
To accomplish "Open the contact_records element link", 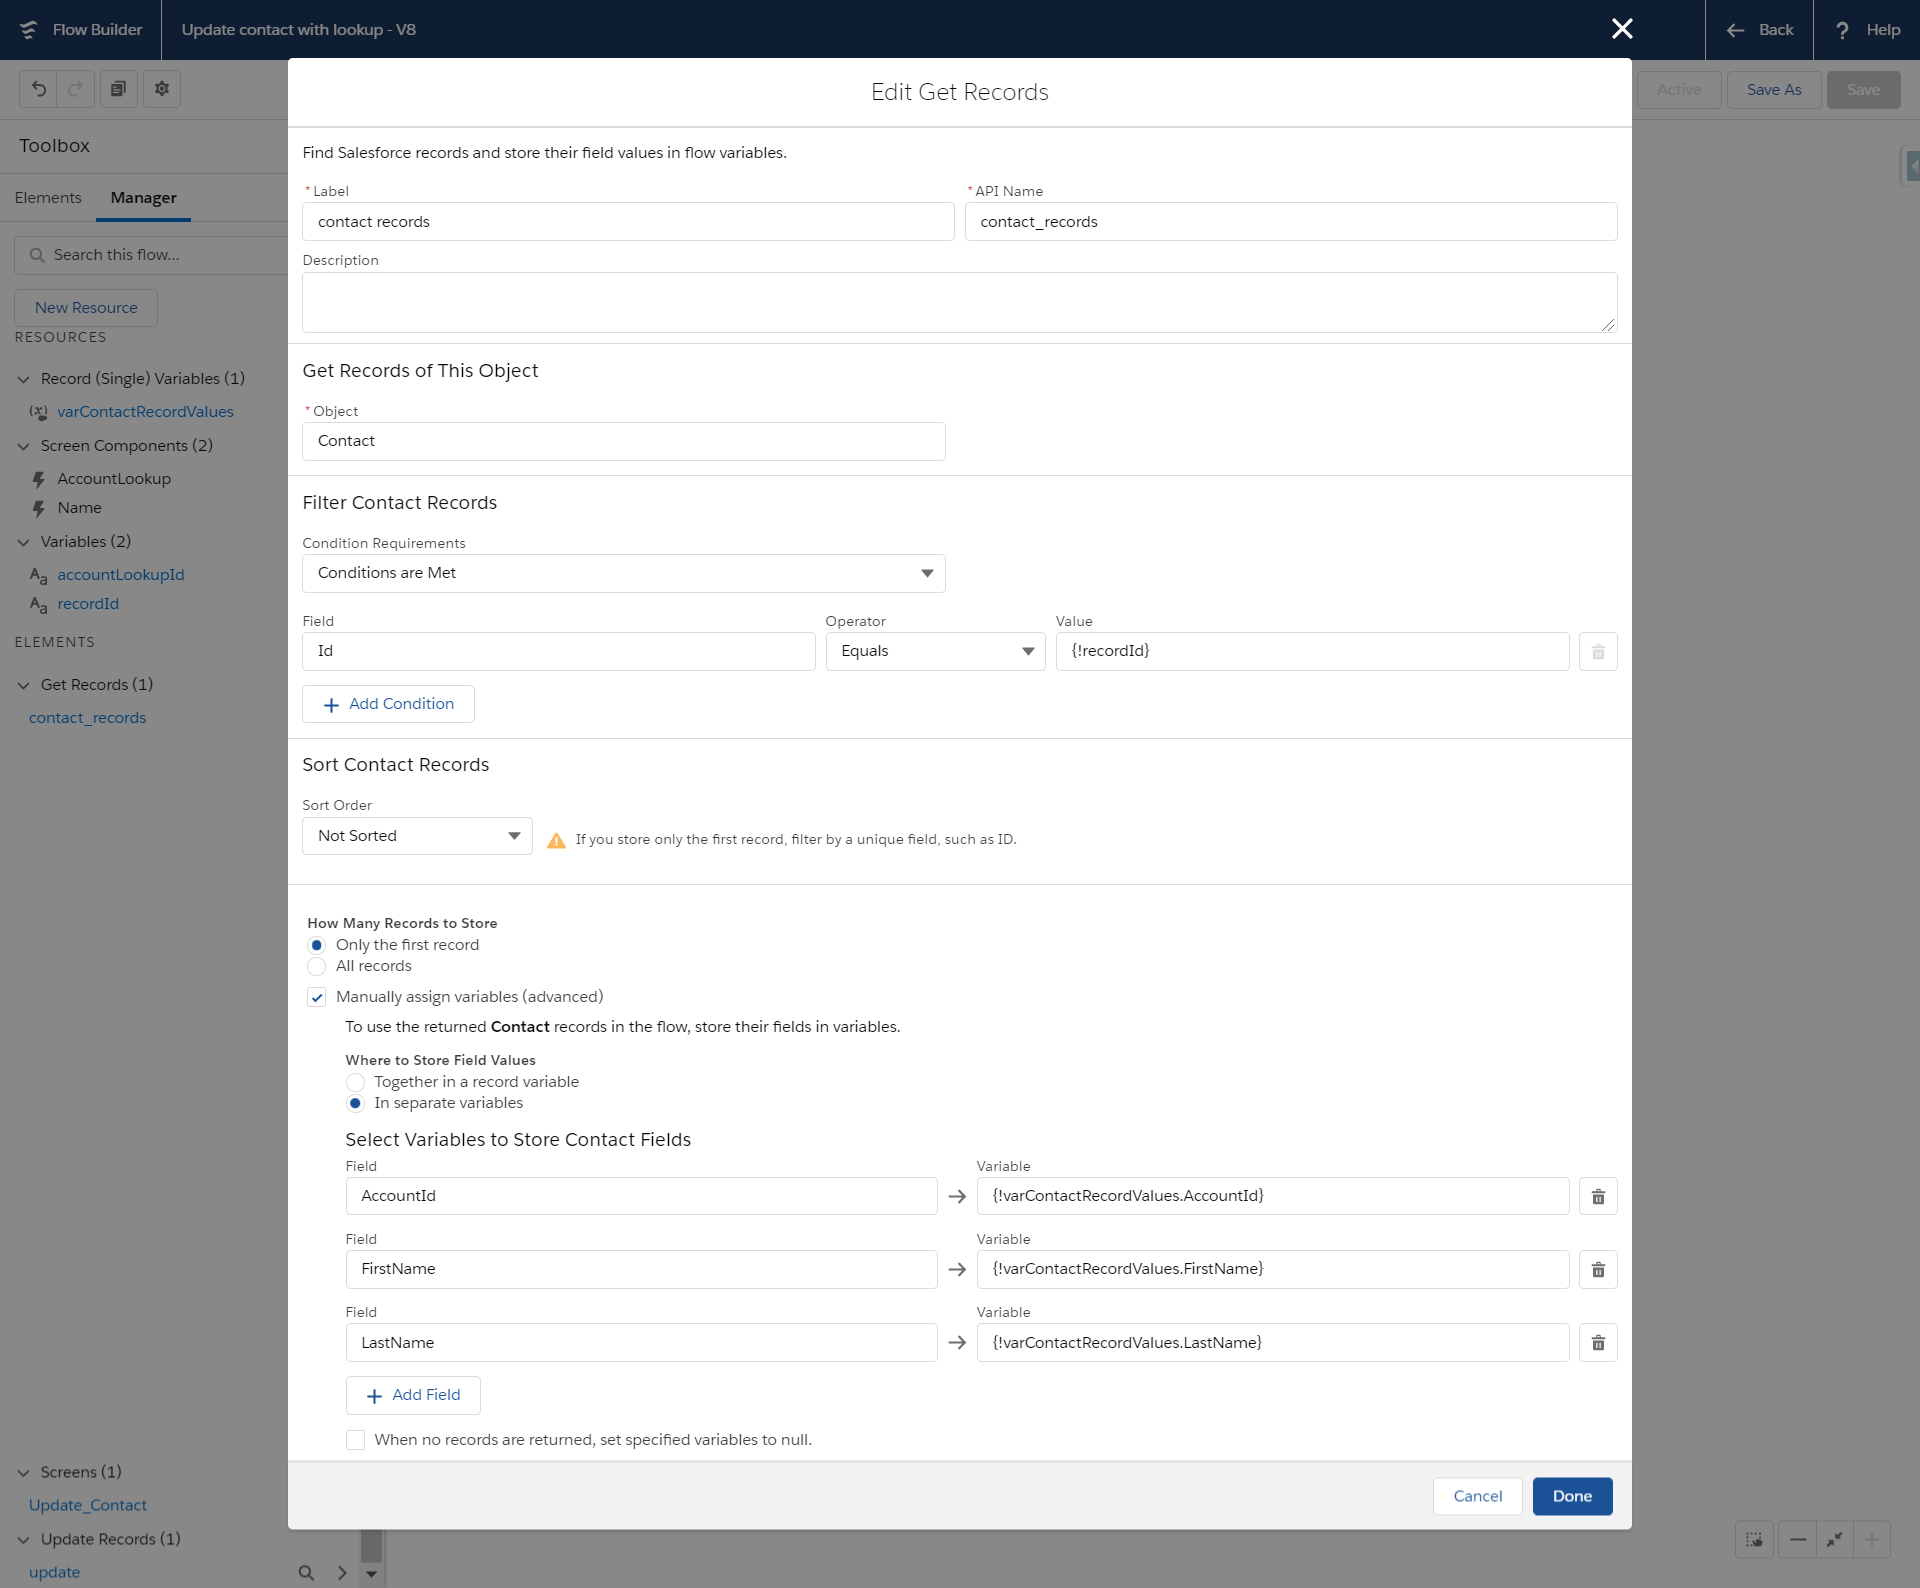I will coord(87,718).
